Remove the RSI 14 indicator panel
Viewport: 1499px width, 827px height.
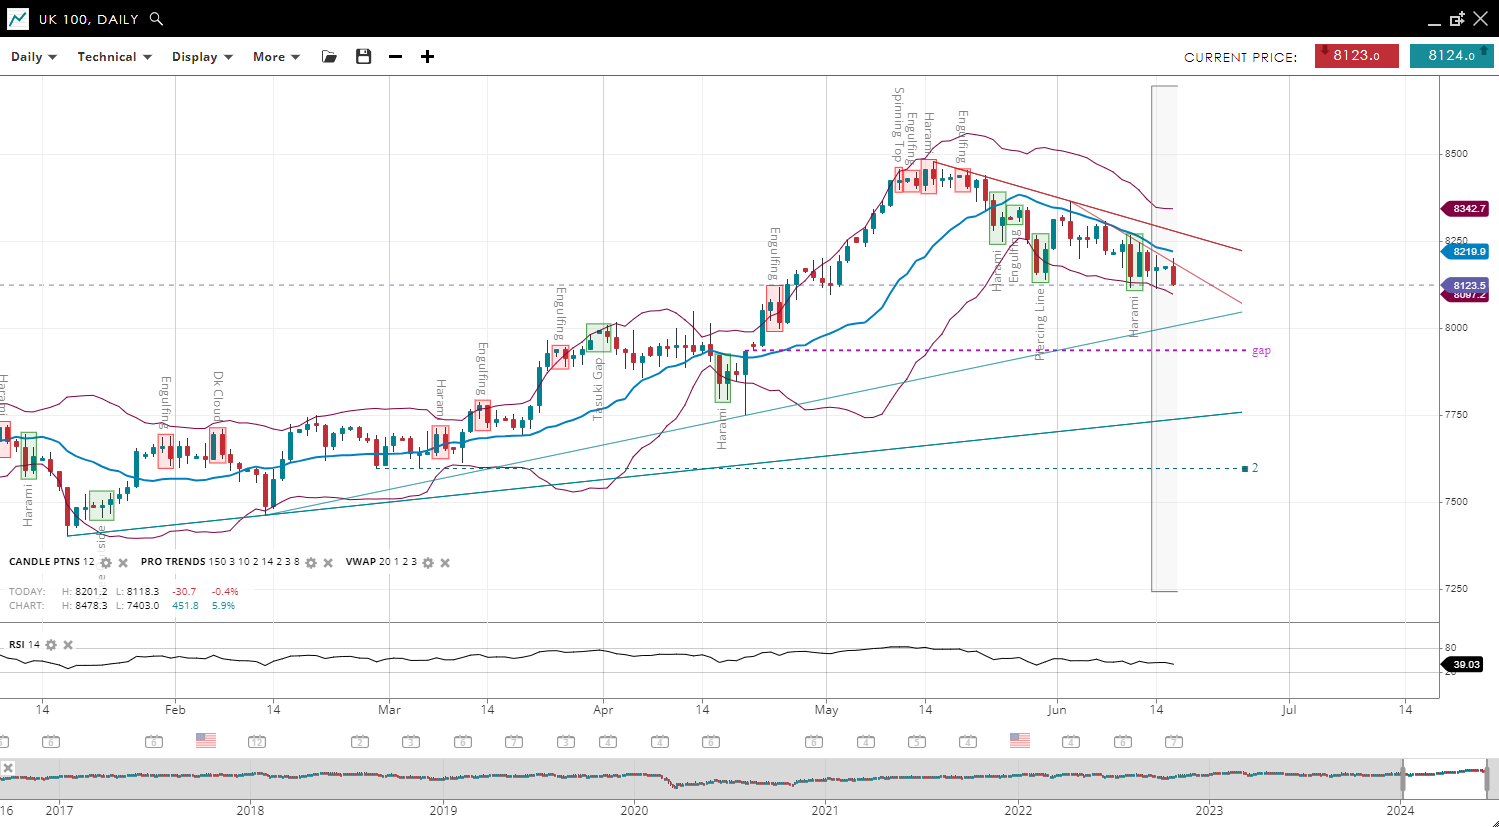pyautogui.click(x=68, y=645)
